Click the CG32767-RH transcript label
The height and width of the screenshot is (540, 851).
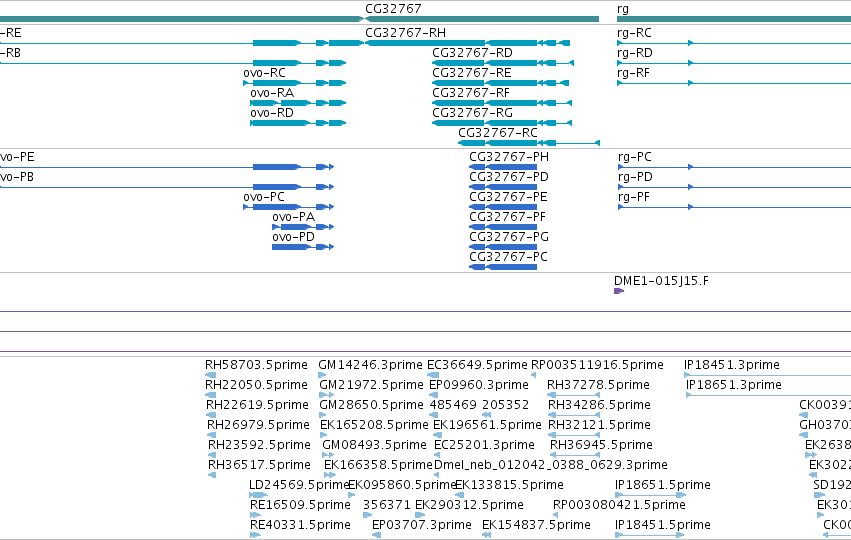tap(405, 33)
